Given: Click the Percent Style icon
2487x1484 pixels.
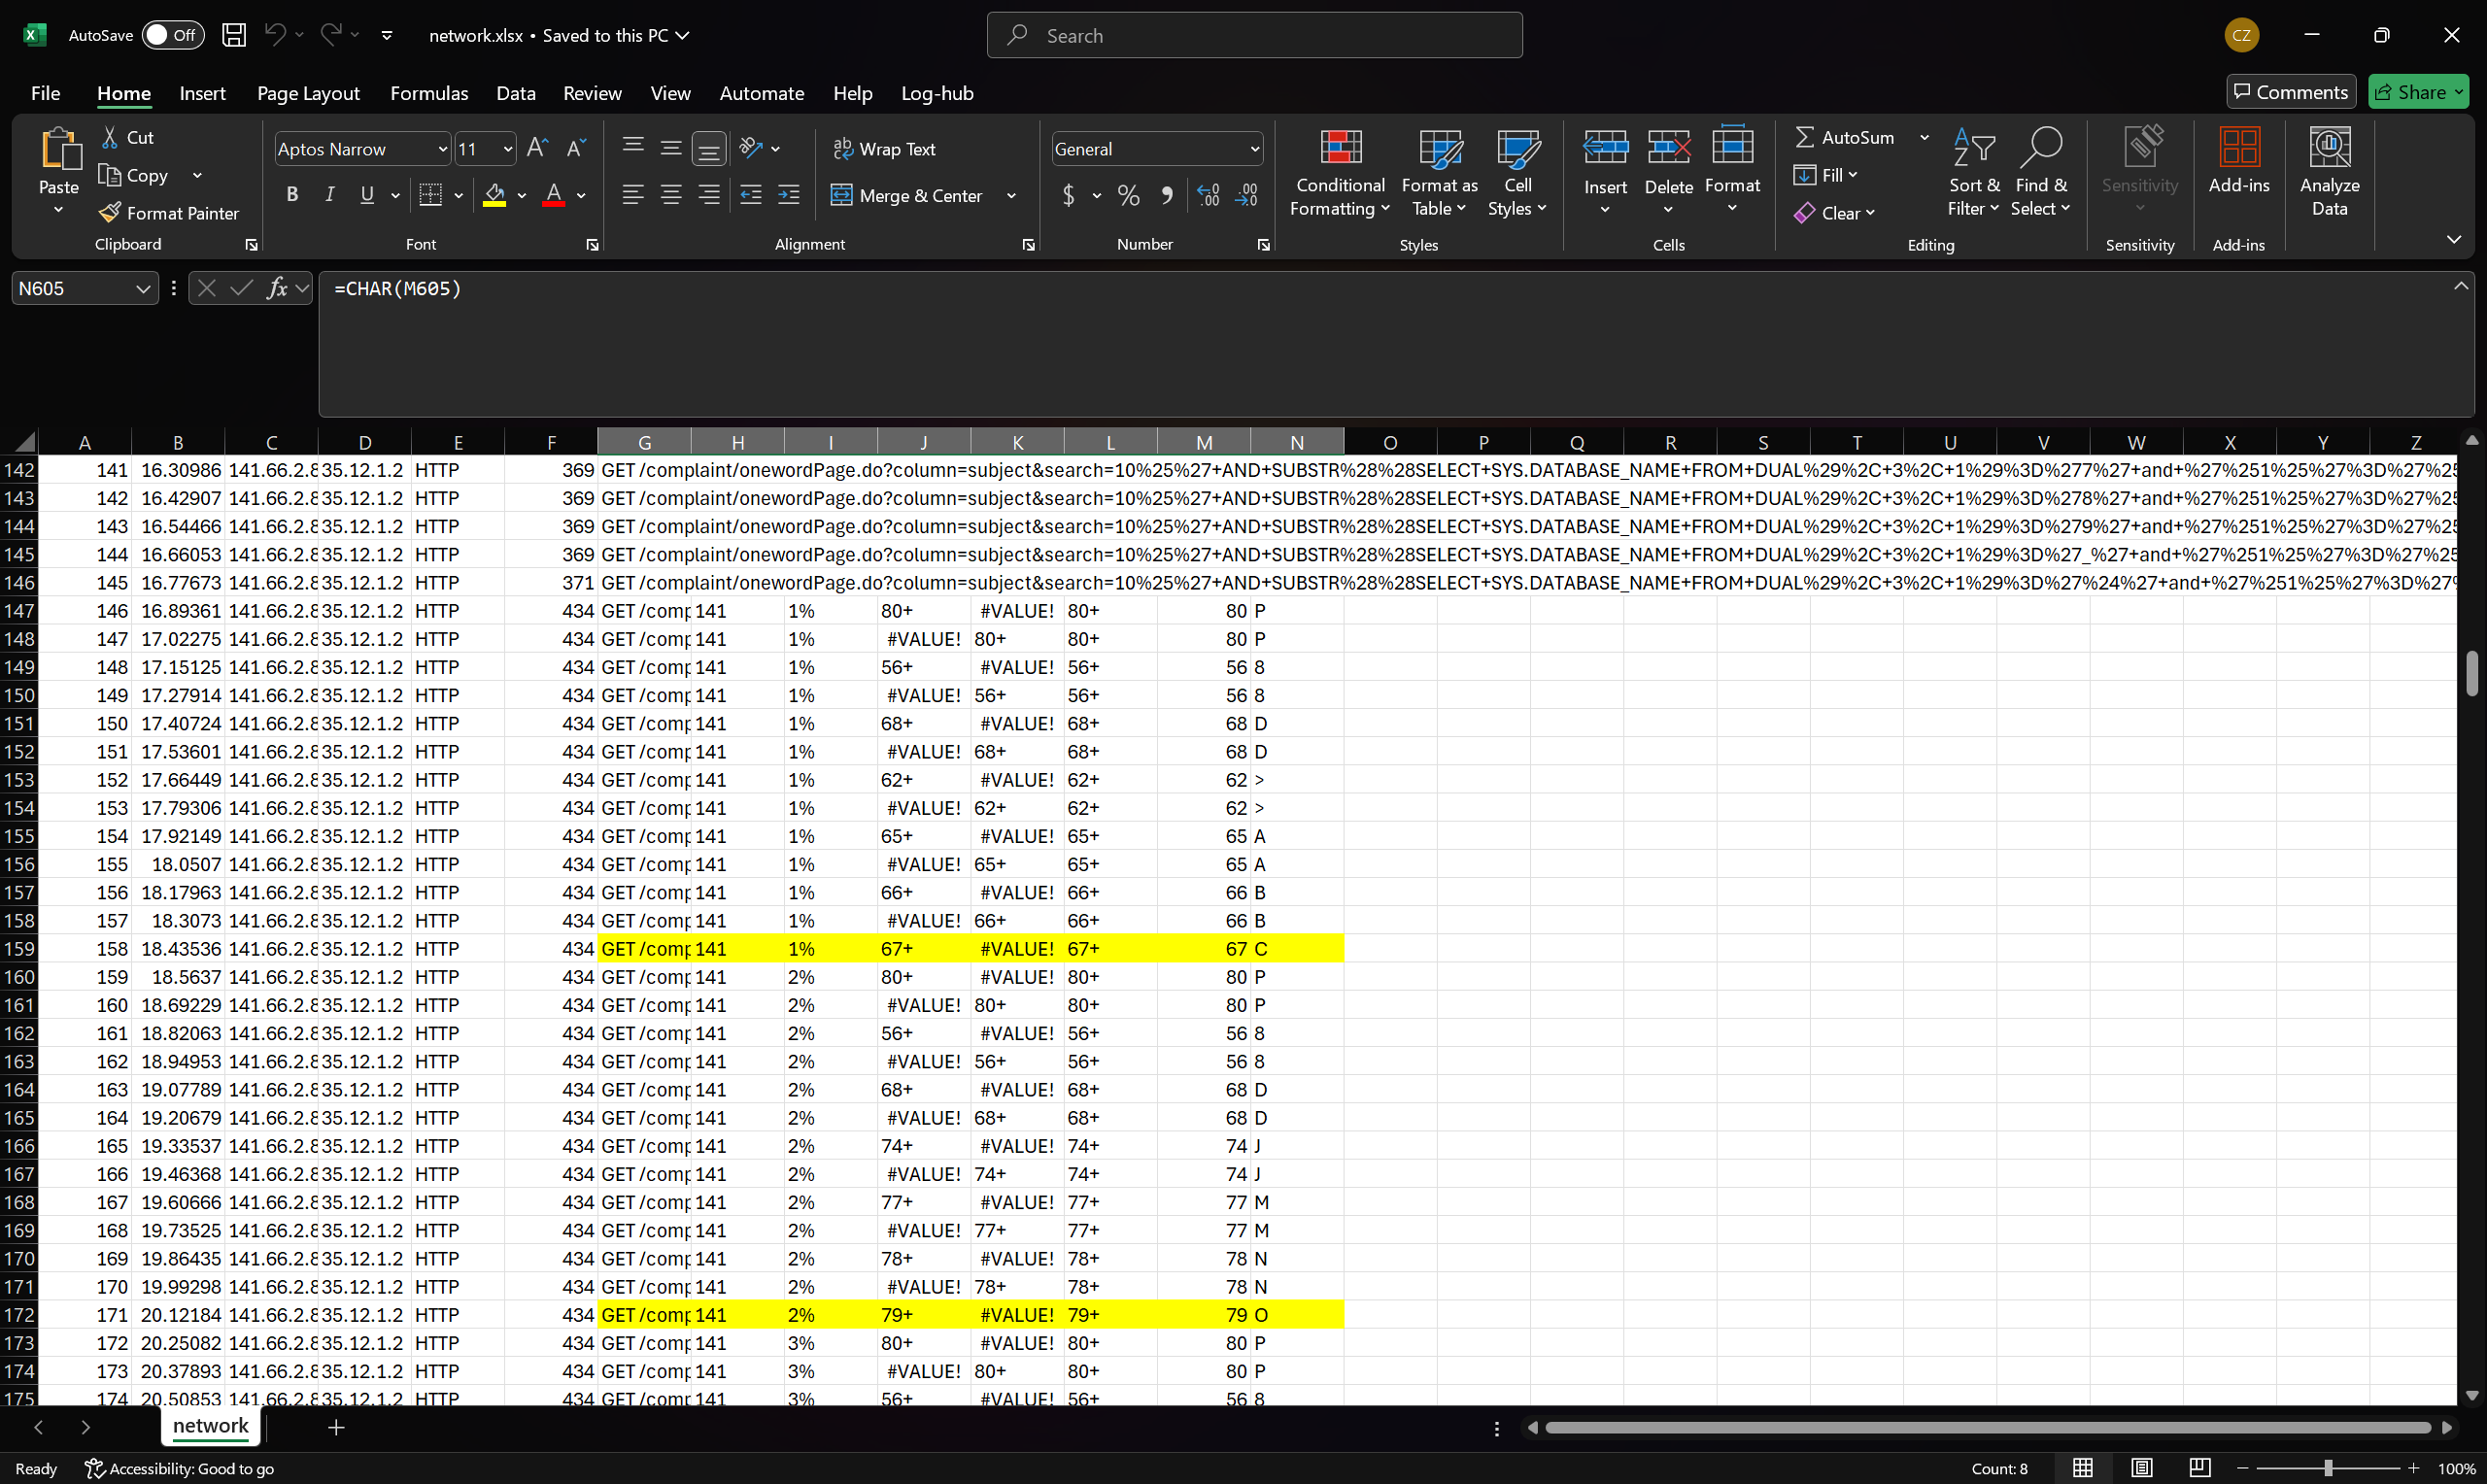Looking at the screenshot, I should pos(1128,195).
